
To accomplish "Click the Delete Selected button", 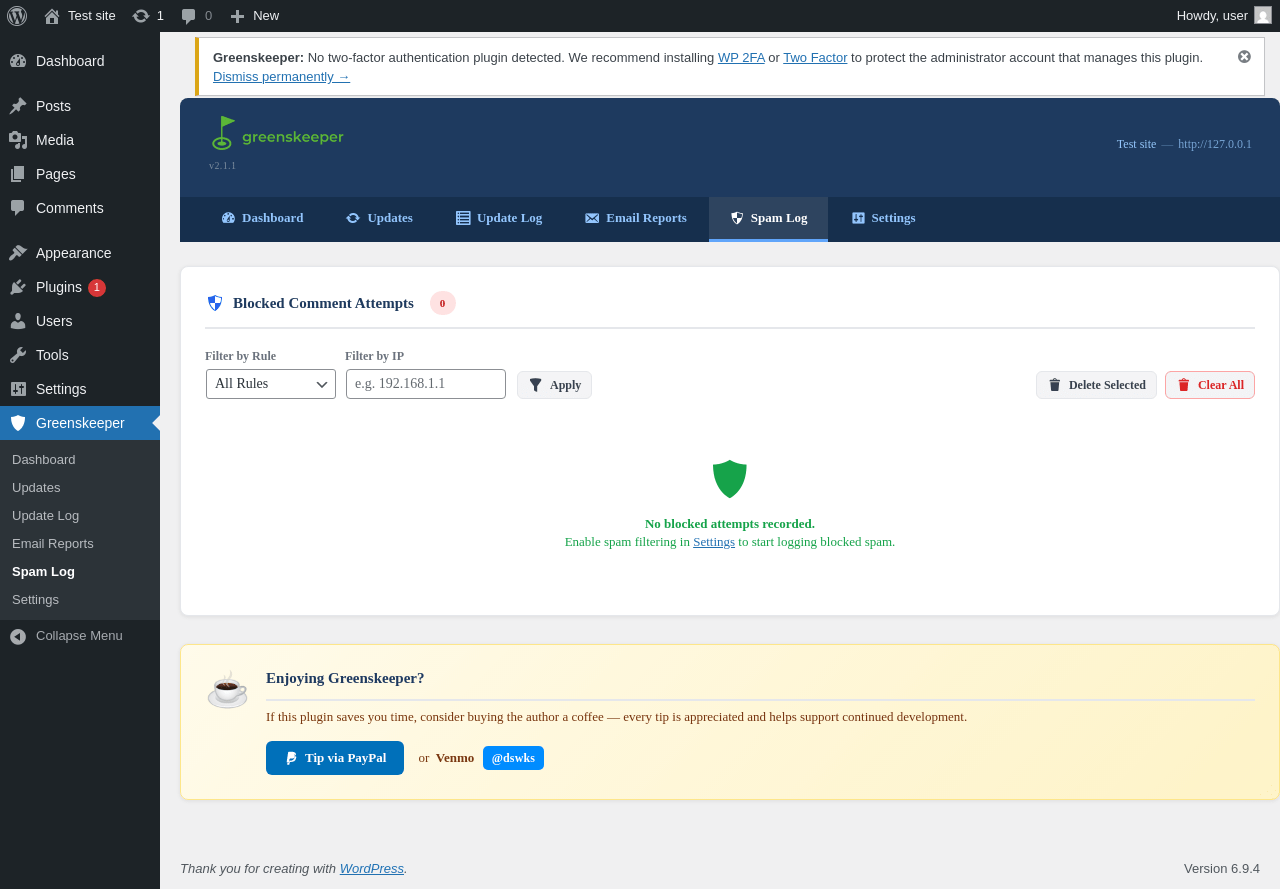I will coord(1096,385).
